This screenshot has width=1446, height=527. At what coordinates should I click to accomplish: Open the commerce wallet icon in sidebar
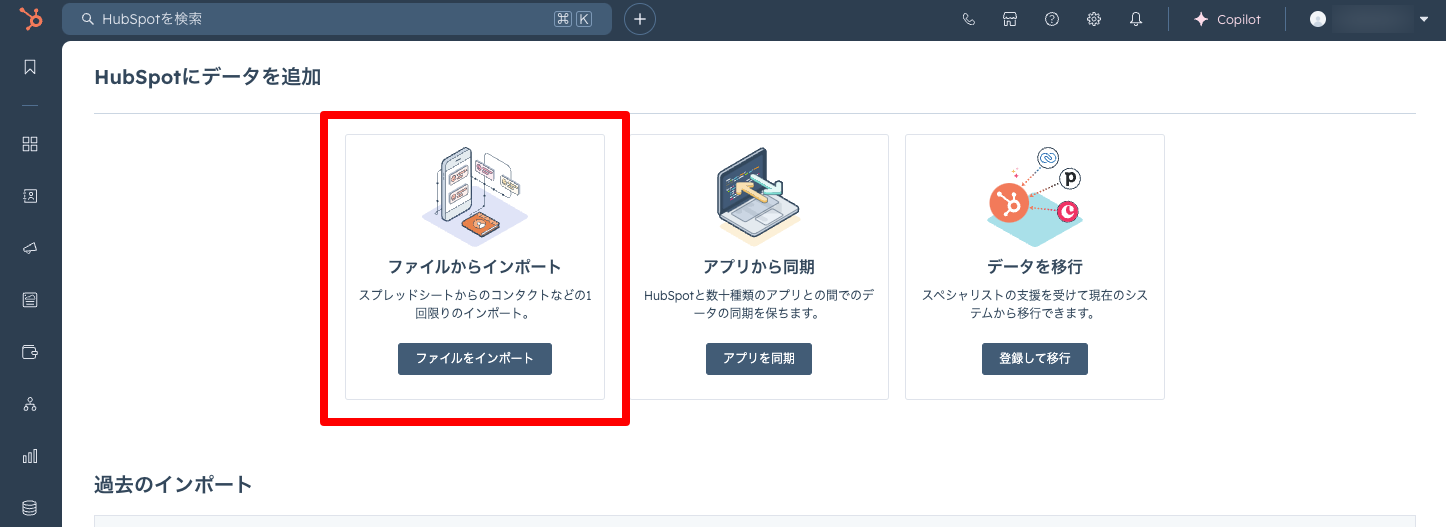[x=30, y=352]
